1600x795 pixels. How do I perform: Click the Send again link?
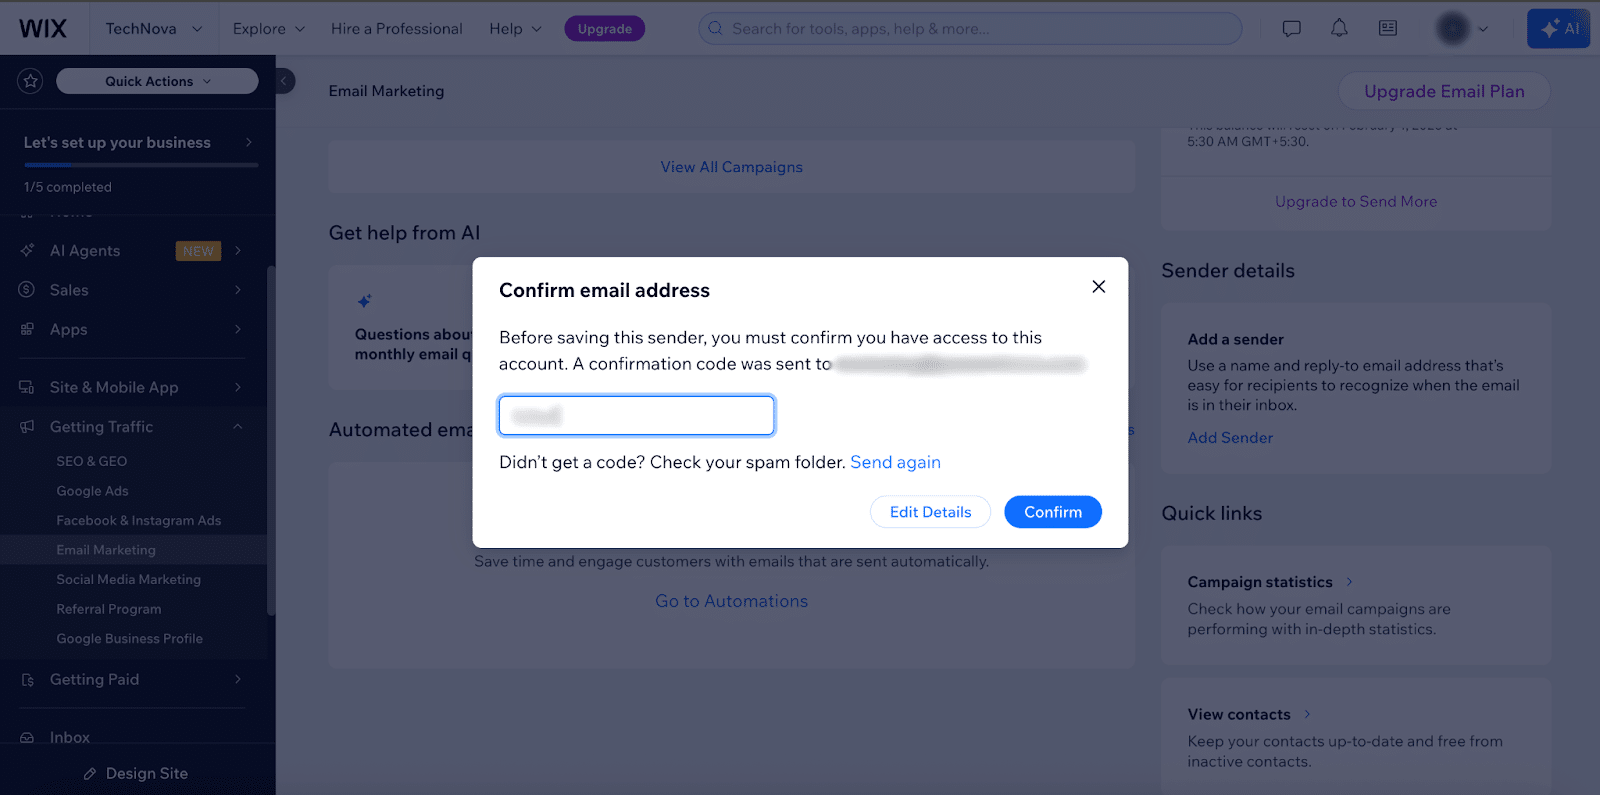895,462
